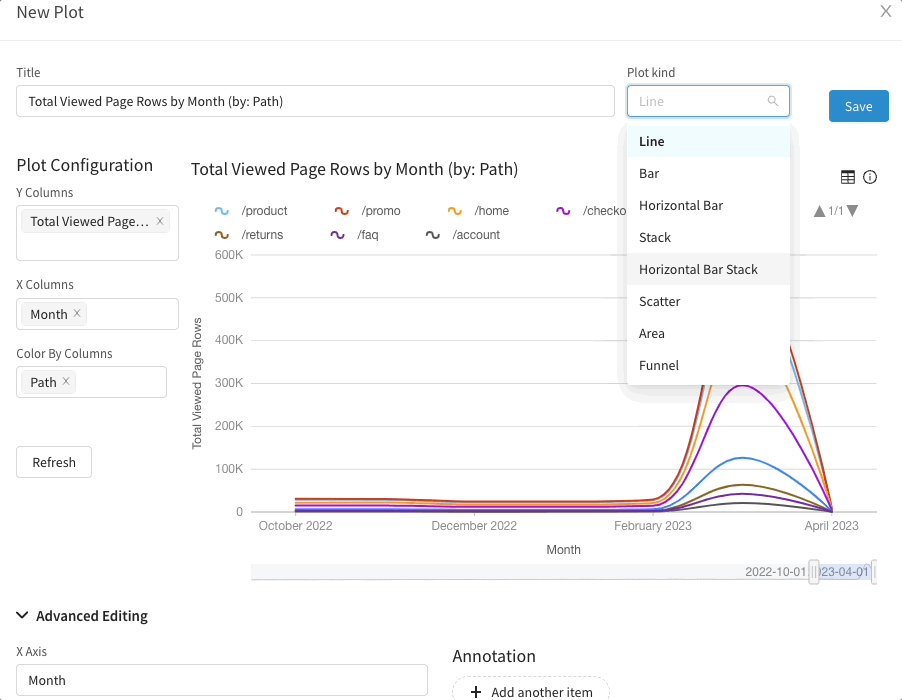Remove the Month tag from X Columns

point(77,313)
